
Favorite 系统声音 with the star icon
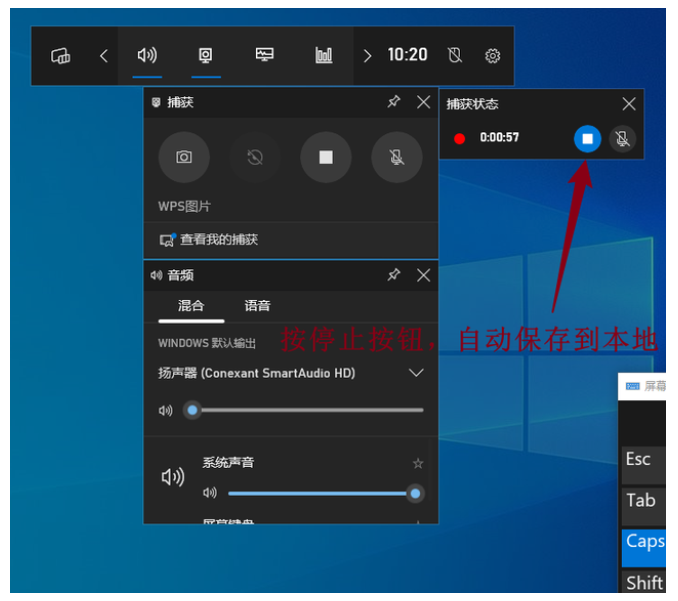(418, 463)
